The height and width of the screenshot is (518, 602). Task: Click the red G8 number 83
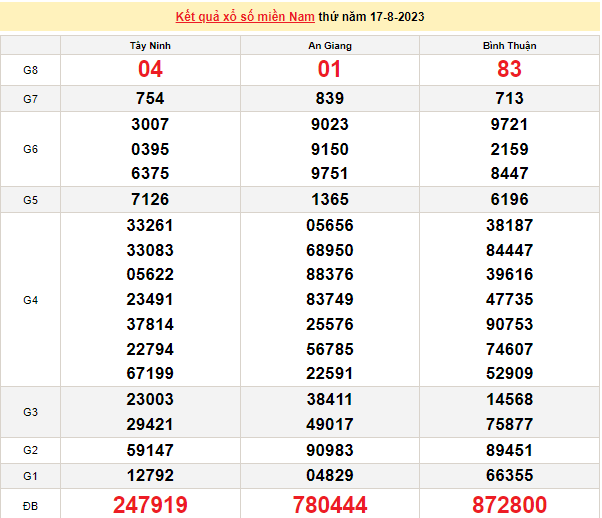(509, 70)
